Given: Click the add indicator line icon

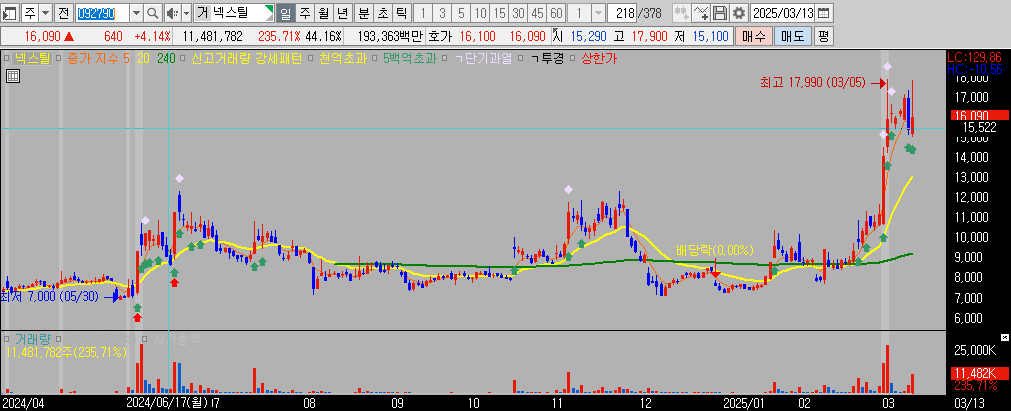Looking at the screenshot, I should [702, 12].
